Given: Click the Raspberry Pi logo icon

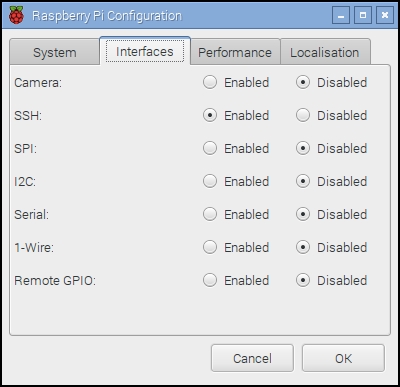Looking at the screenshot, I should tap(16, 15).
